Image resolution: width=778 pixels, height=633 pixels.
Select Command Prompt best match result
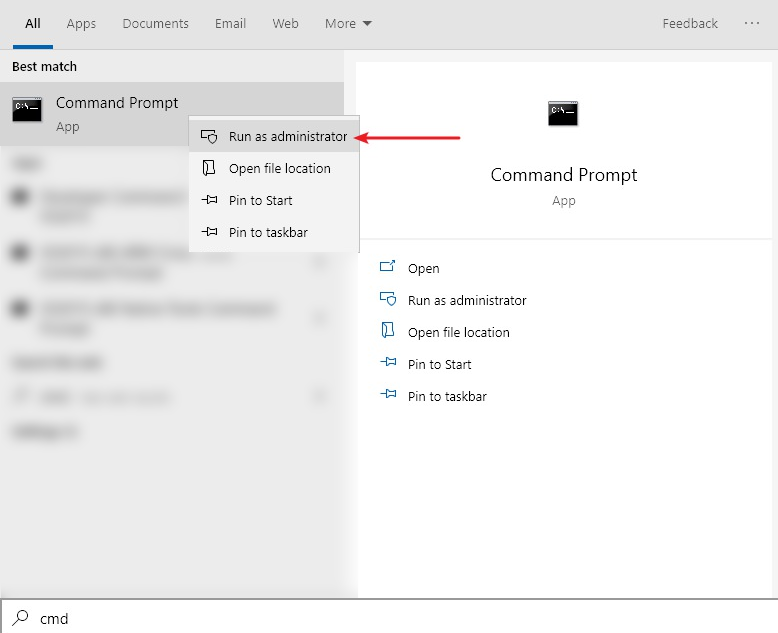pos(172,114)
